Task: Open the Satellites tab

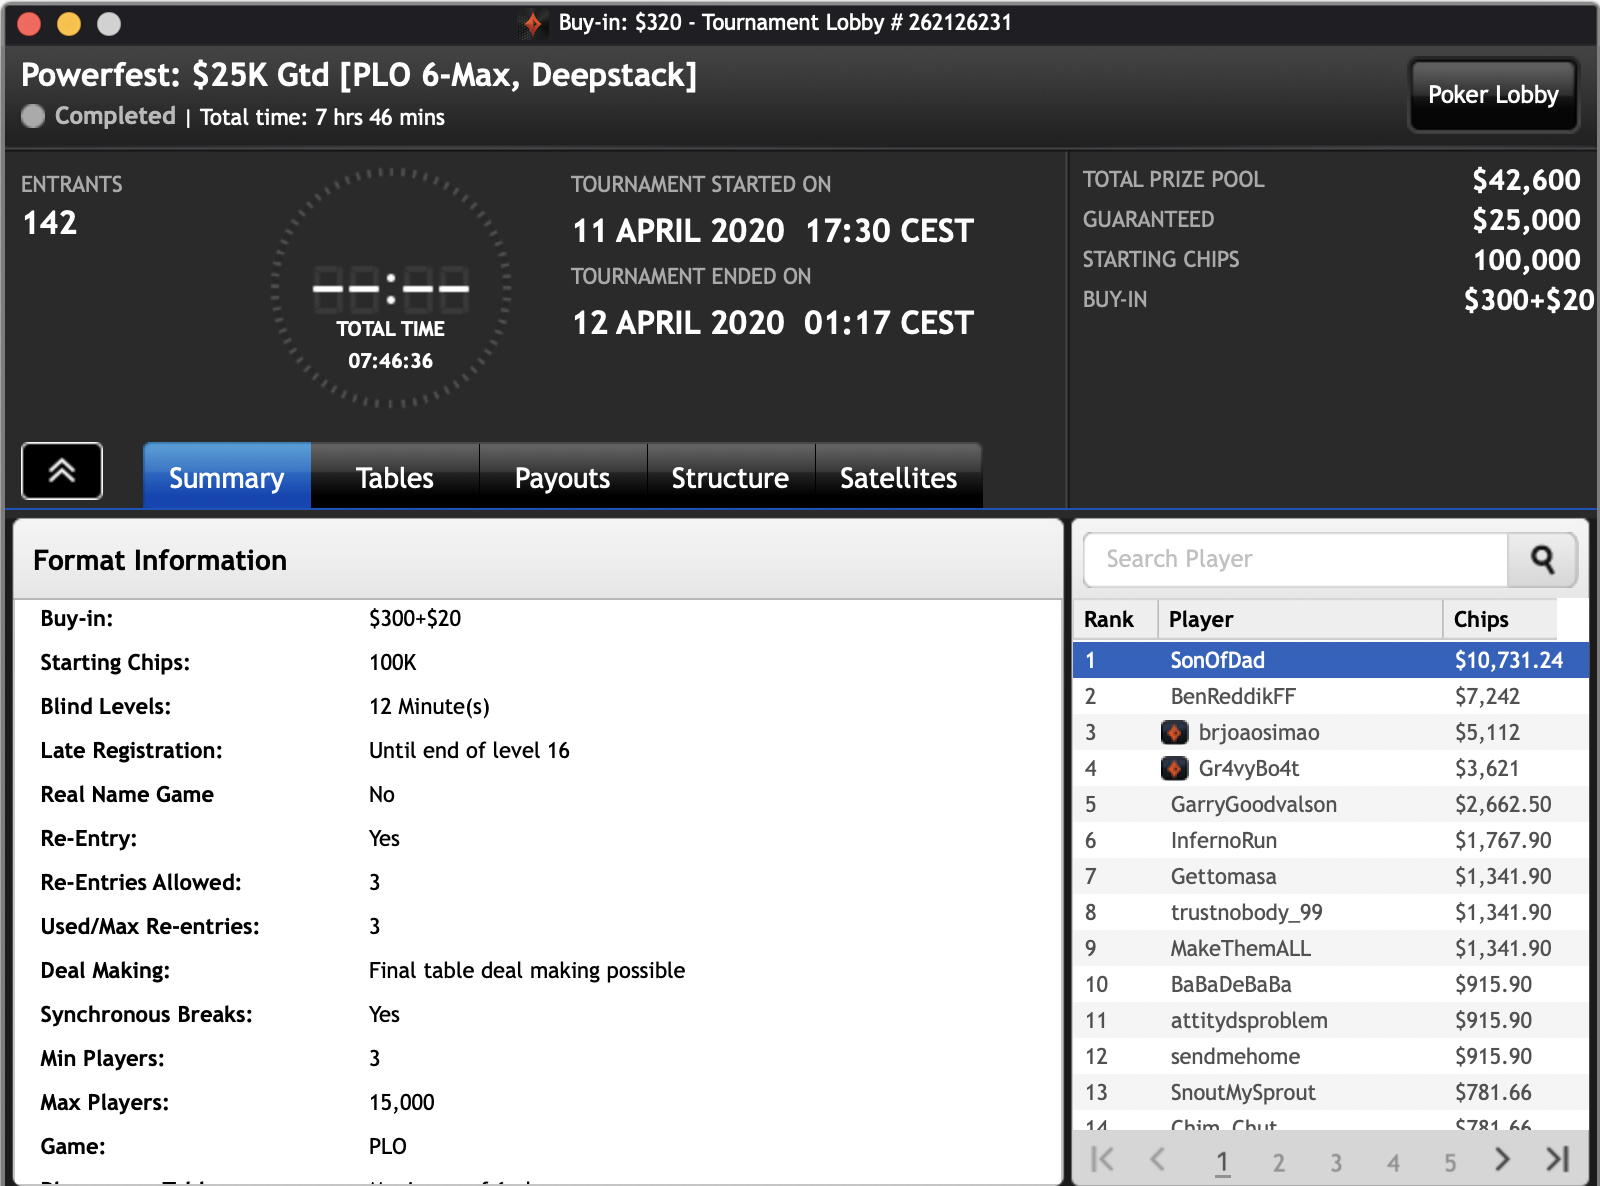Action: tap(898, 478)
